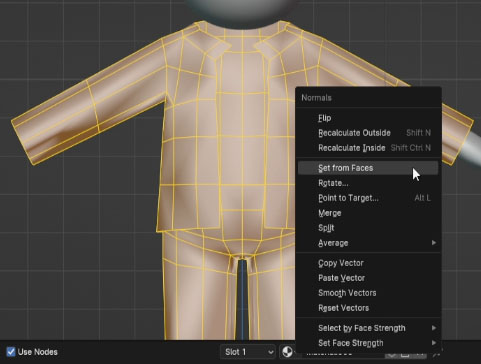Toggle the Use Nodes checkbox
The width and height of the screenshot is (481, 364).
click(11, 352)
